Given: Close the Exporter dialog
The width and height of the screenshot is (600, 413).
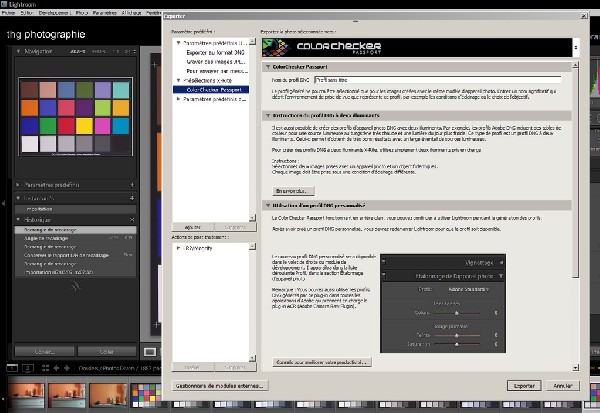Looking at the screenshot, I should [x=584, y=16].
